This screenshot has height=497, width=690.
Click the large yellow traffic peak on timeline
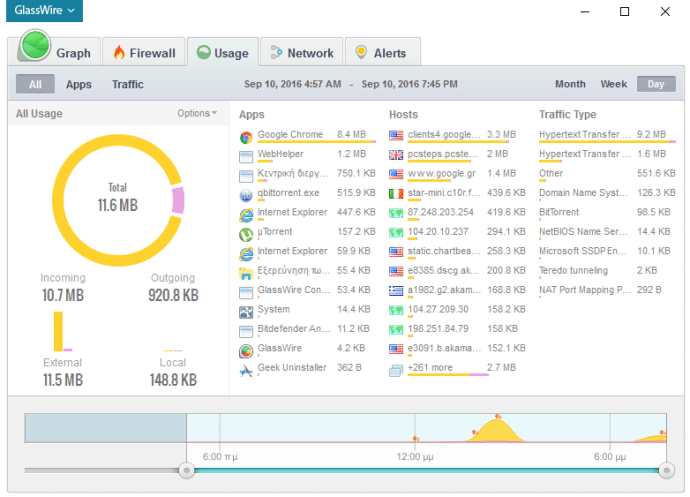497,431
